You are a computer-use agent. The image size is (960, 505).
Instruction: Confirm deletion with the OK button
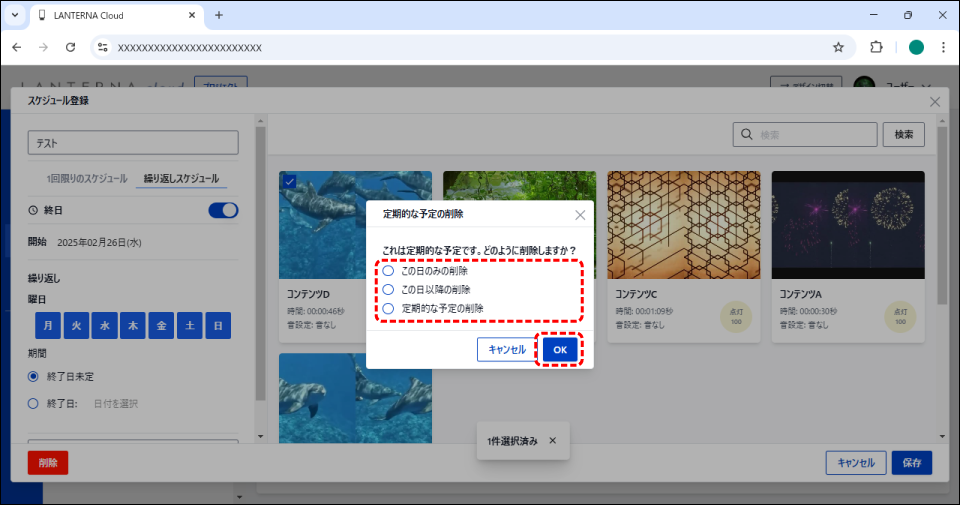tap(560, 349)
